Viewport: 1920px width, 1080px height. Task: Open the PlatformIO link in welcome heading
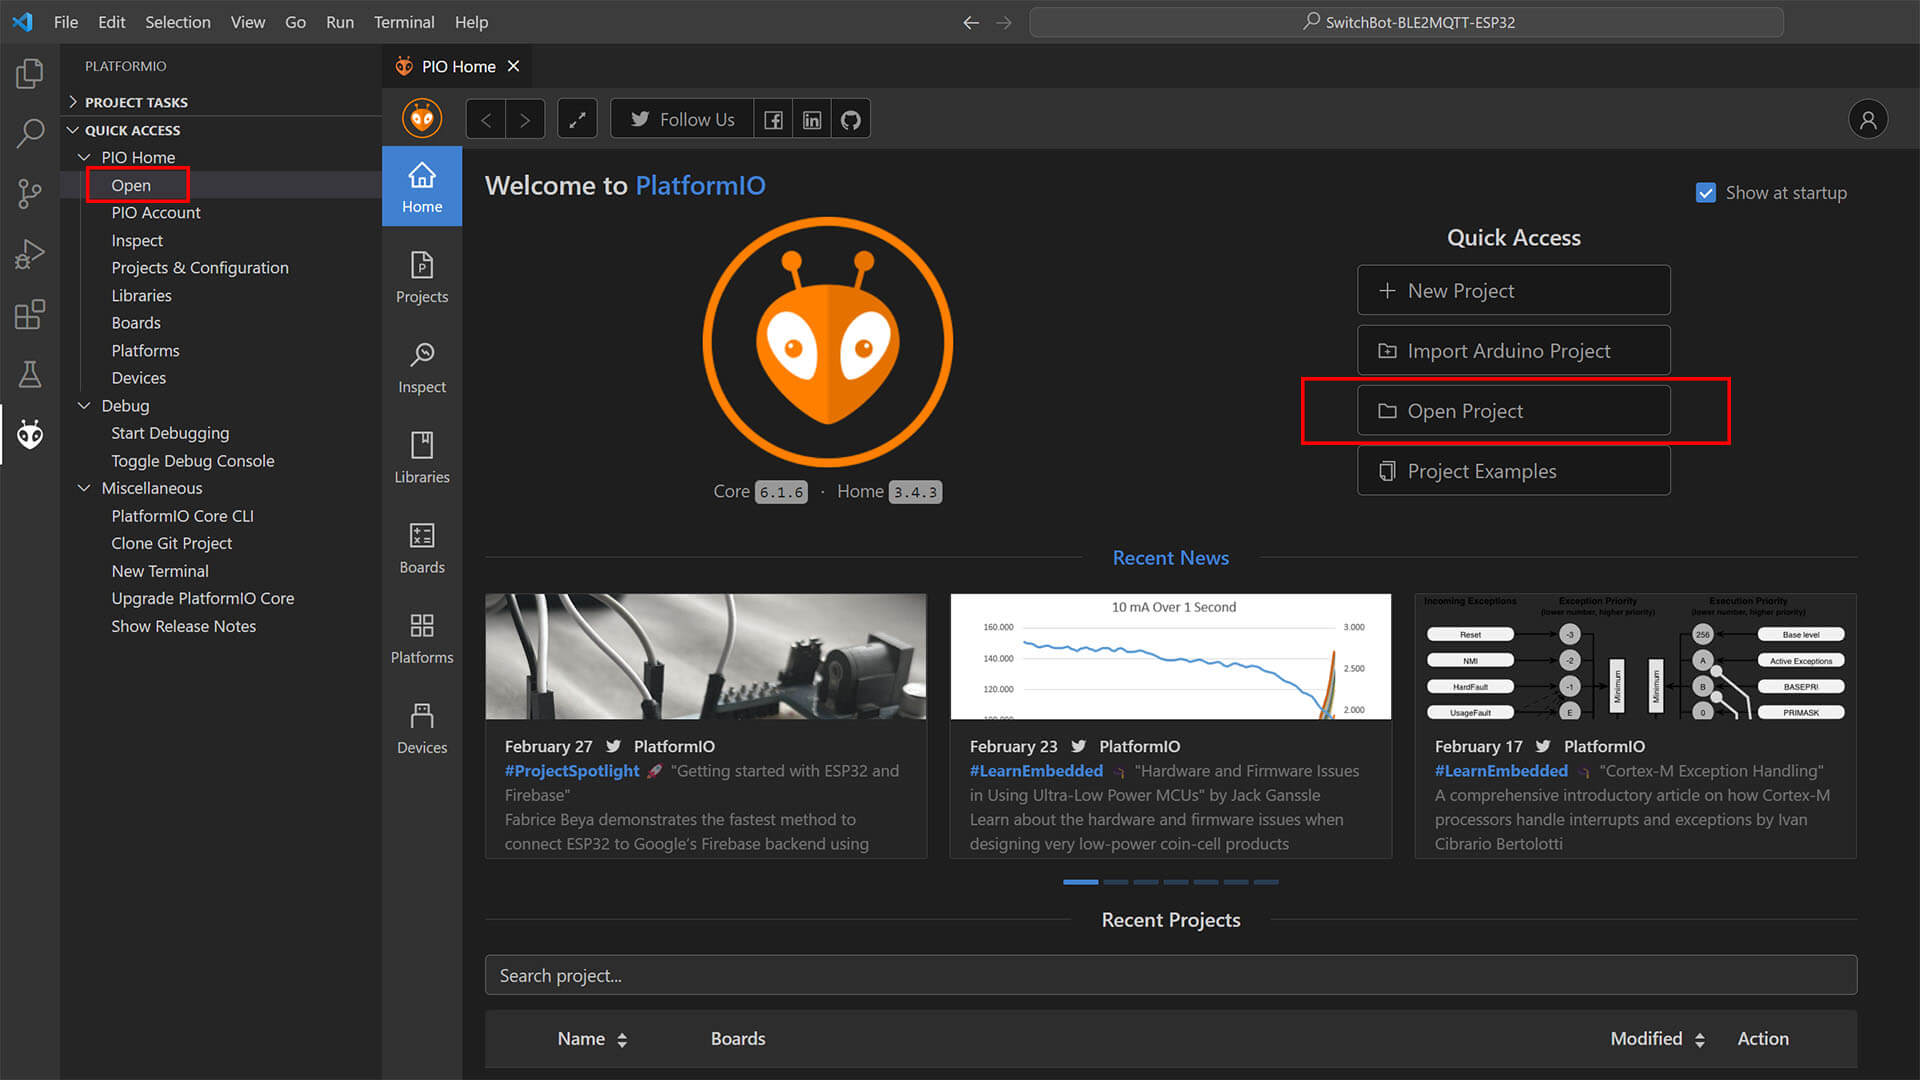[700, 186]
